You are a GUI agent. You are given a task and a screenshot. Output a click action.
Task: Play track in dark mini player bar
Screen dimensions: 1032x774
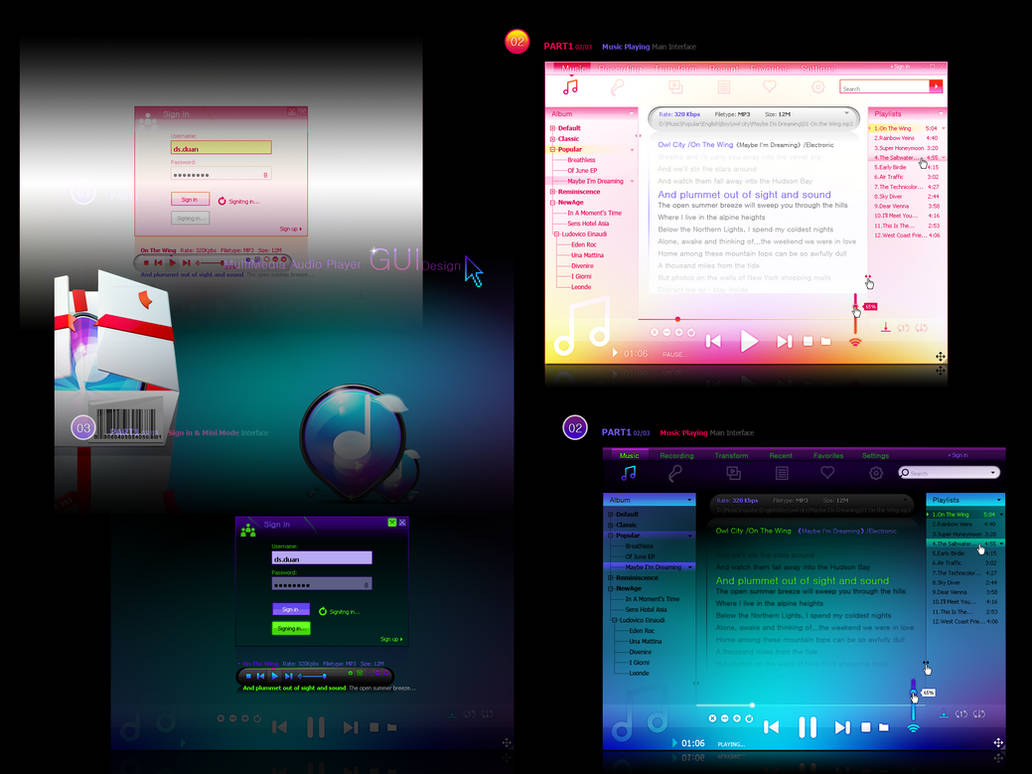(x=274, y=675)
